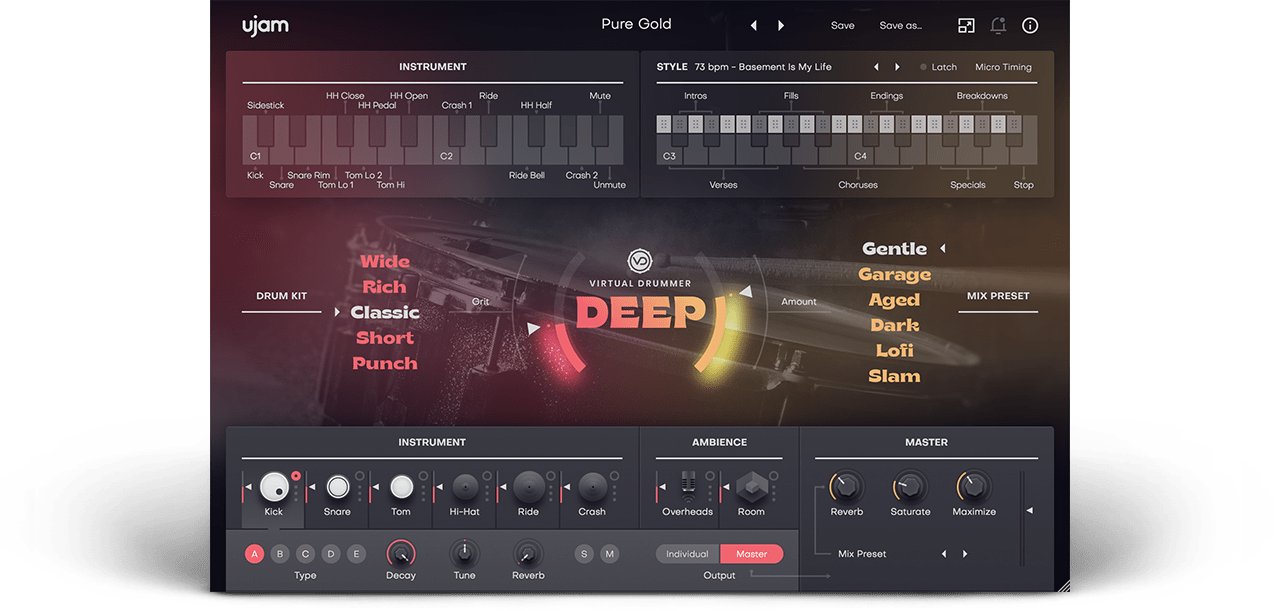Choose the Garage mix preset

coord(895,275)
